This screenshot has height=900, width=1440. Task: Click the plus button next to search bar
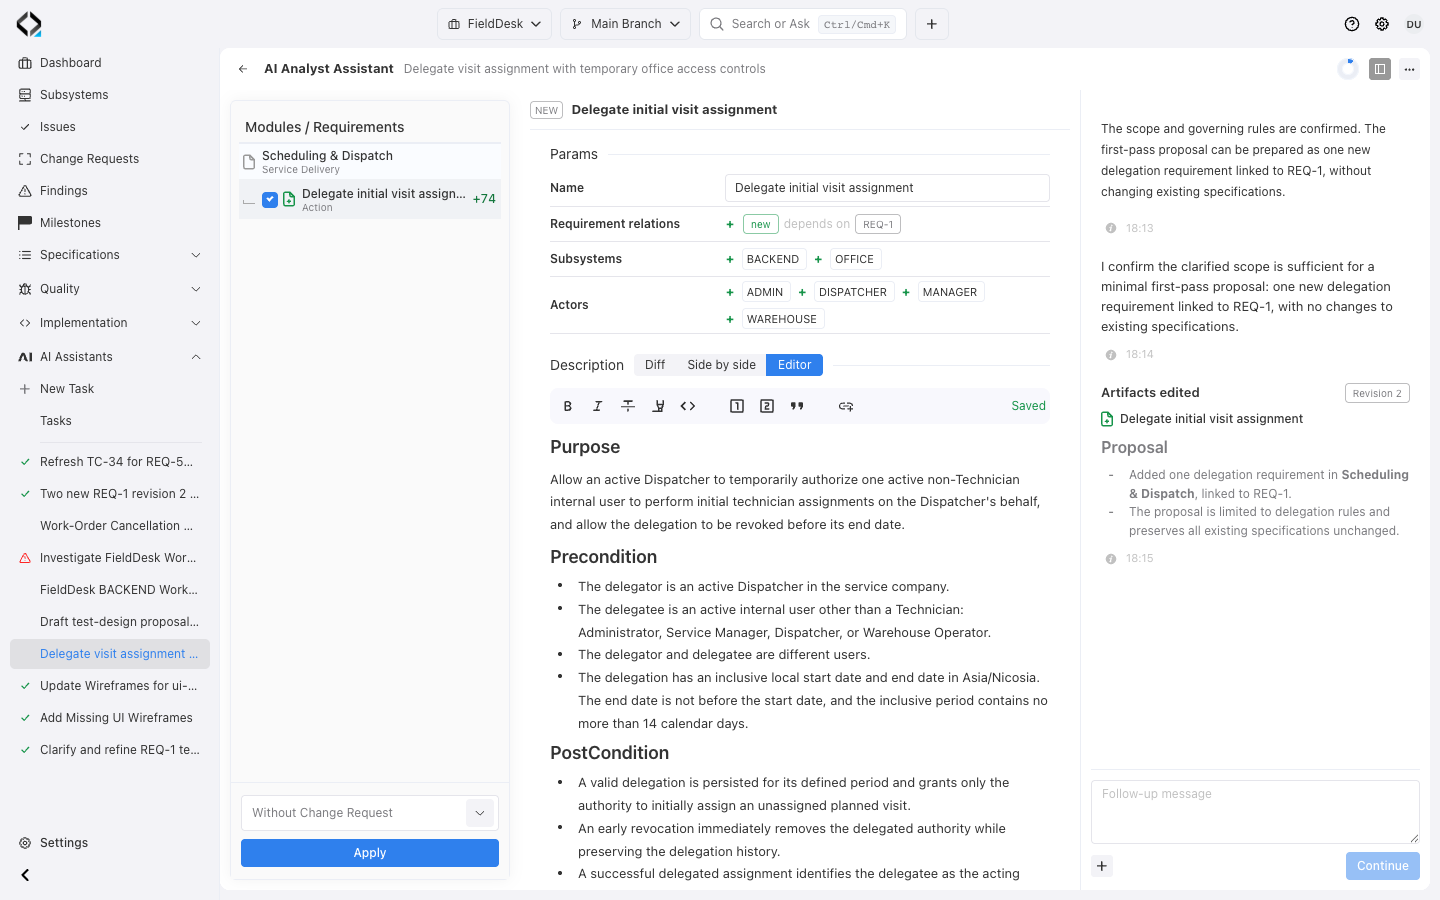[932, 24]
